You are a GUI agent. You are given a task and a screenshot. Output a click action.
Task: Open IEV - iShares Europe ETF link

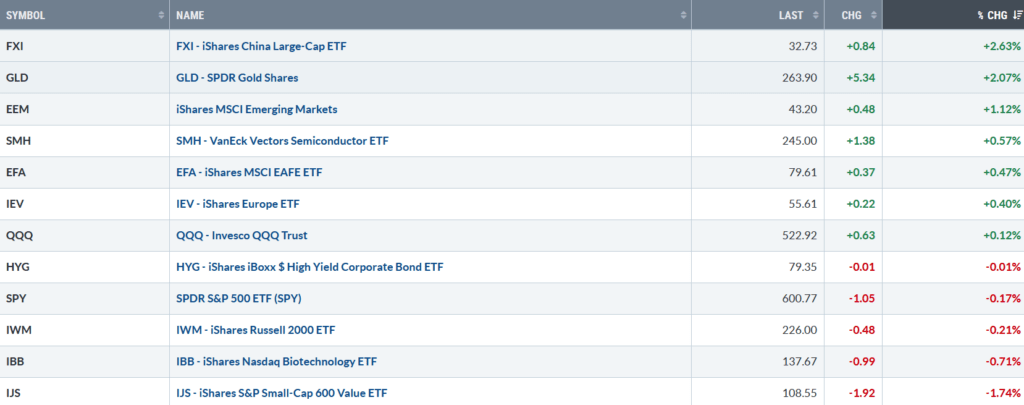(x=238, y=204)
